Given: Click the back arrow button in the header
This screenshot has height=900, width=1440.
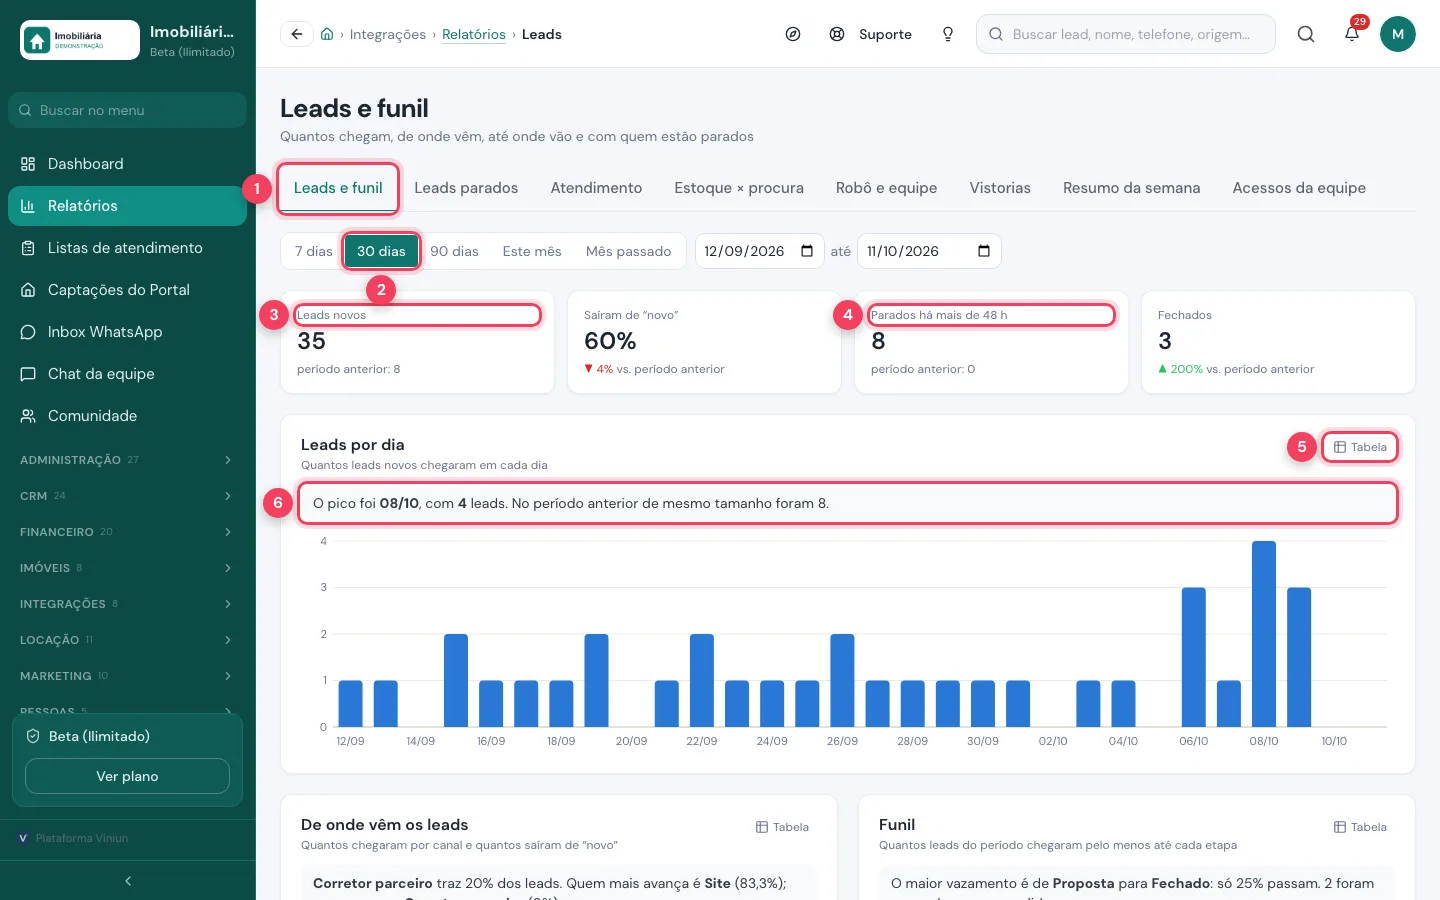Looking at the screenshot, I should click(x=297, y=34).
